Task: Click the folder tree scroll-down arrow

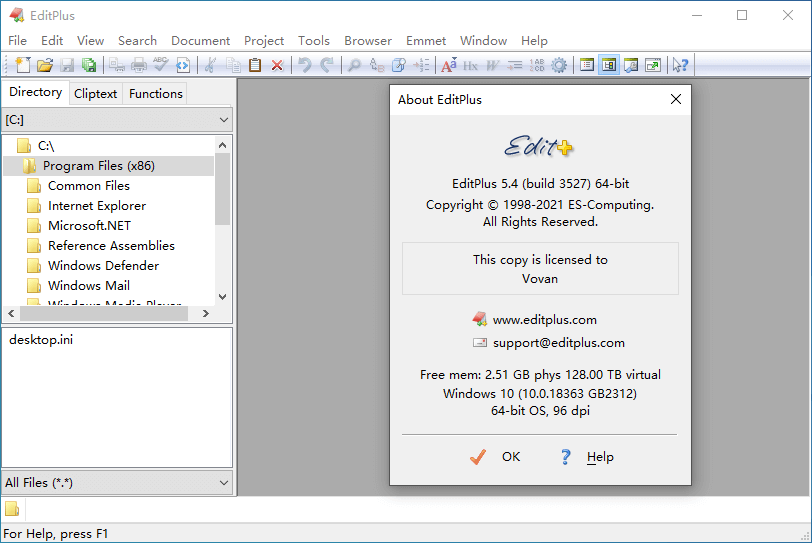Action: 223,297
